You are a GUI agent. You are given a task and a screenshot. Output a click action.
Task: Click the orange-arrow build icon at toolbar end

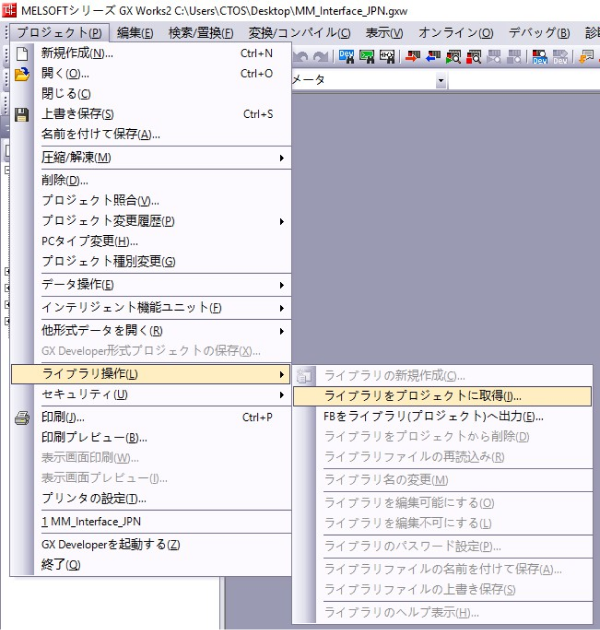point(586,57)
